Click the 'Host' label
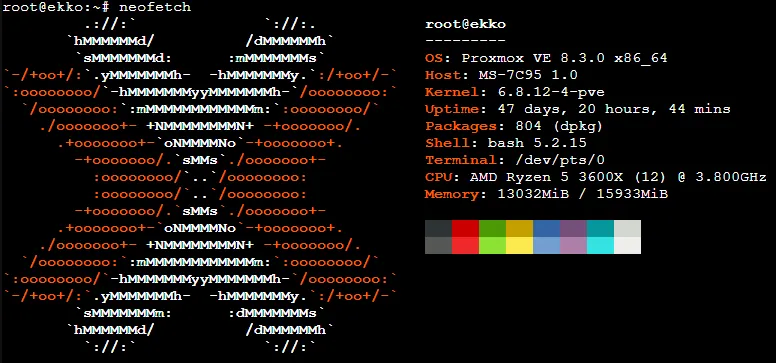This screenshot has width=776, height=363. tap(443, 75)
